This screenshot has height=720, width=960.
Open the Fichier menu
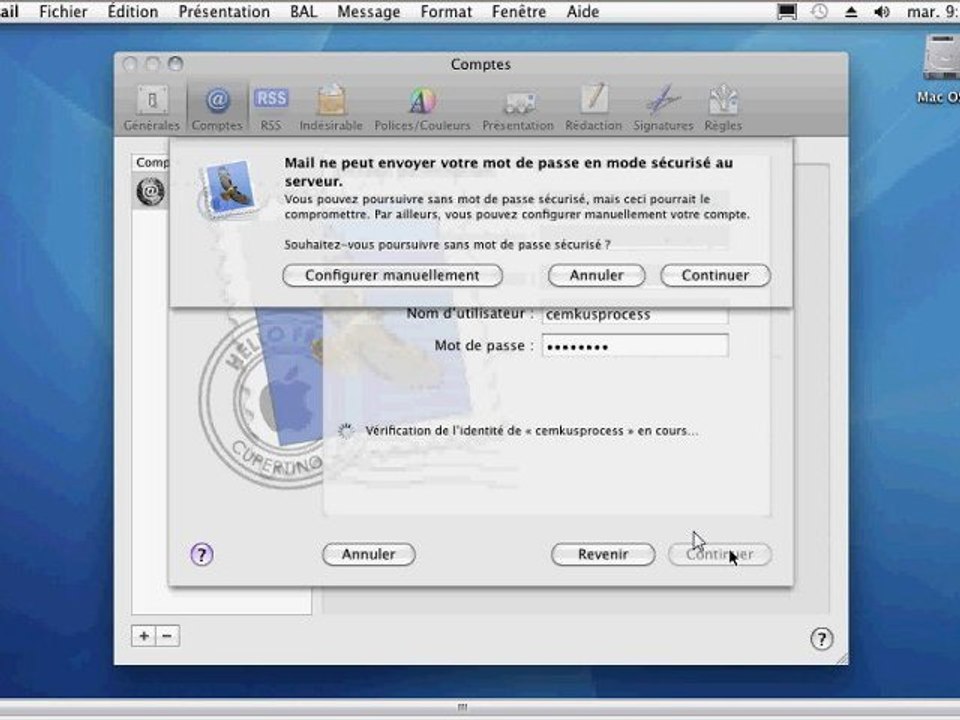(x=63, y=12)
